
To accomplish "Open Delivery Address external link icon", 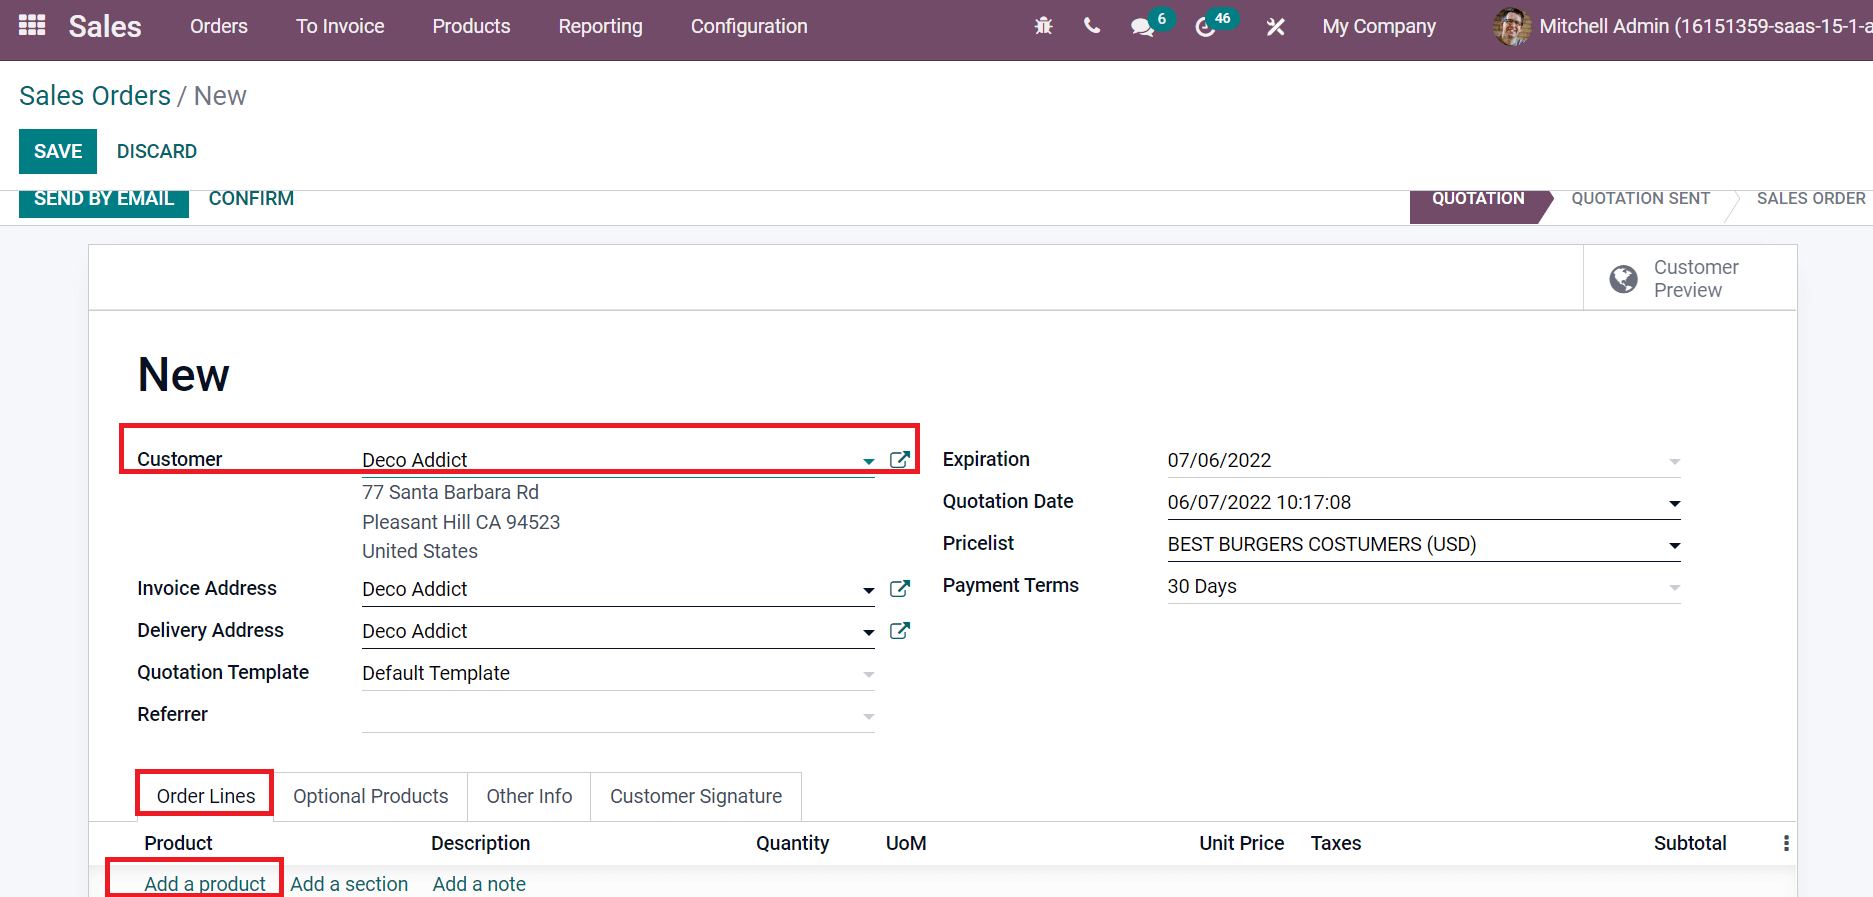I will click(x=900, y=631).
